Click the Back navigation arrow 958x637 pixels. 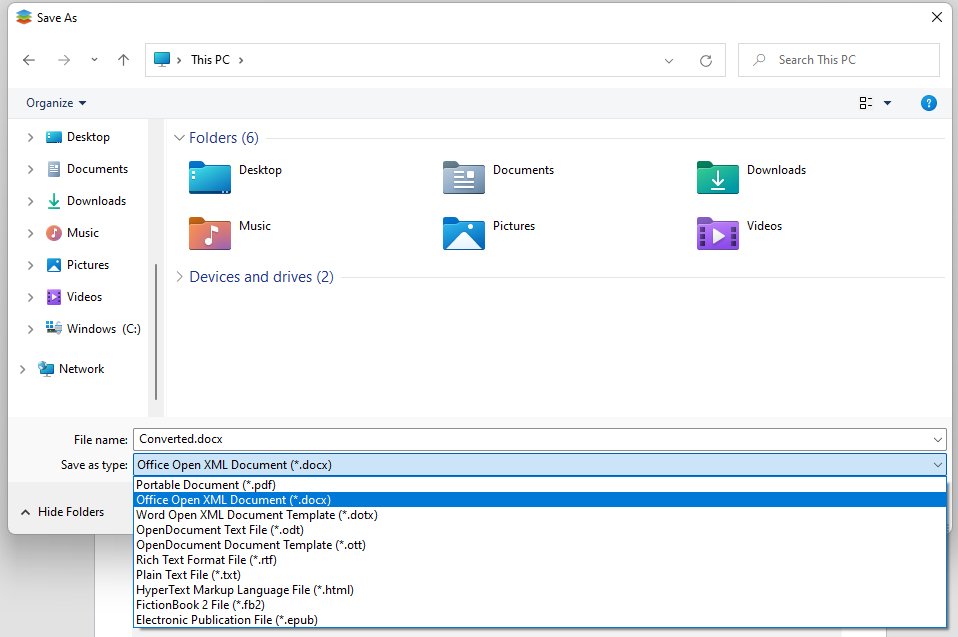(29, 60)
